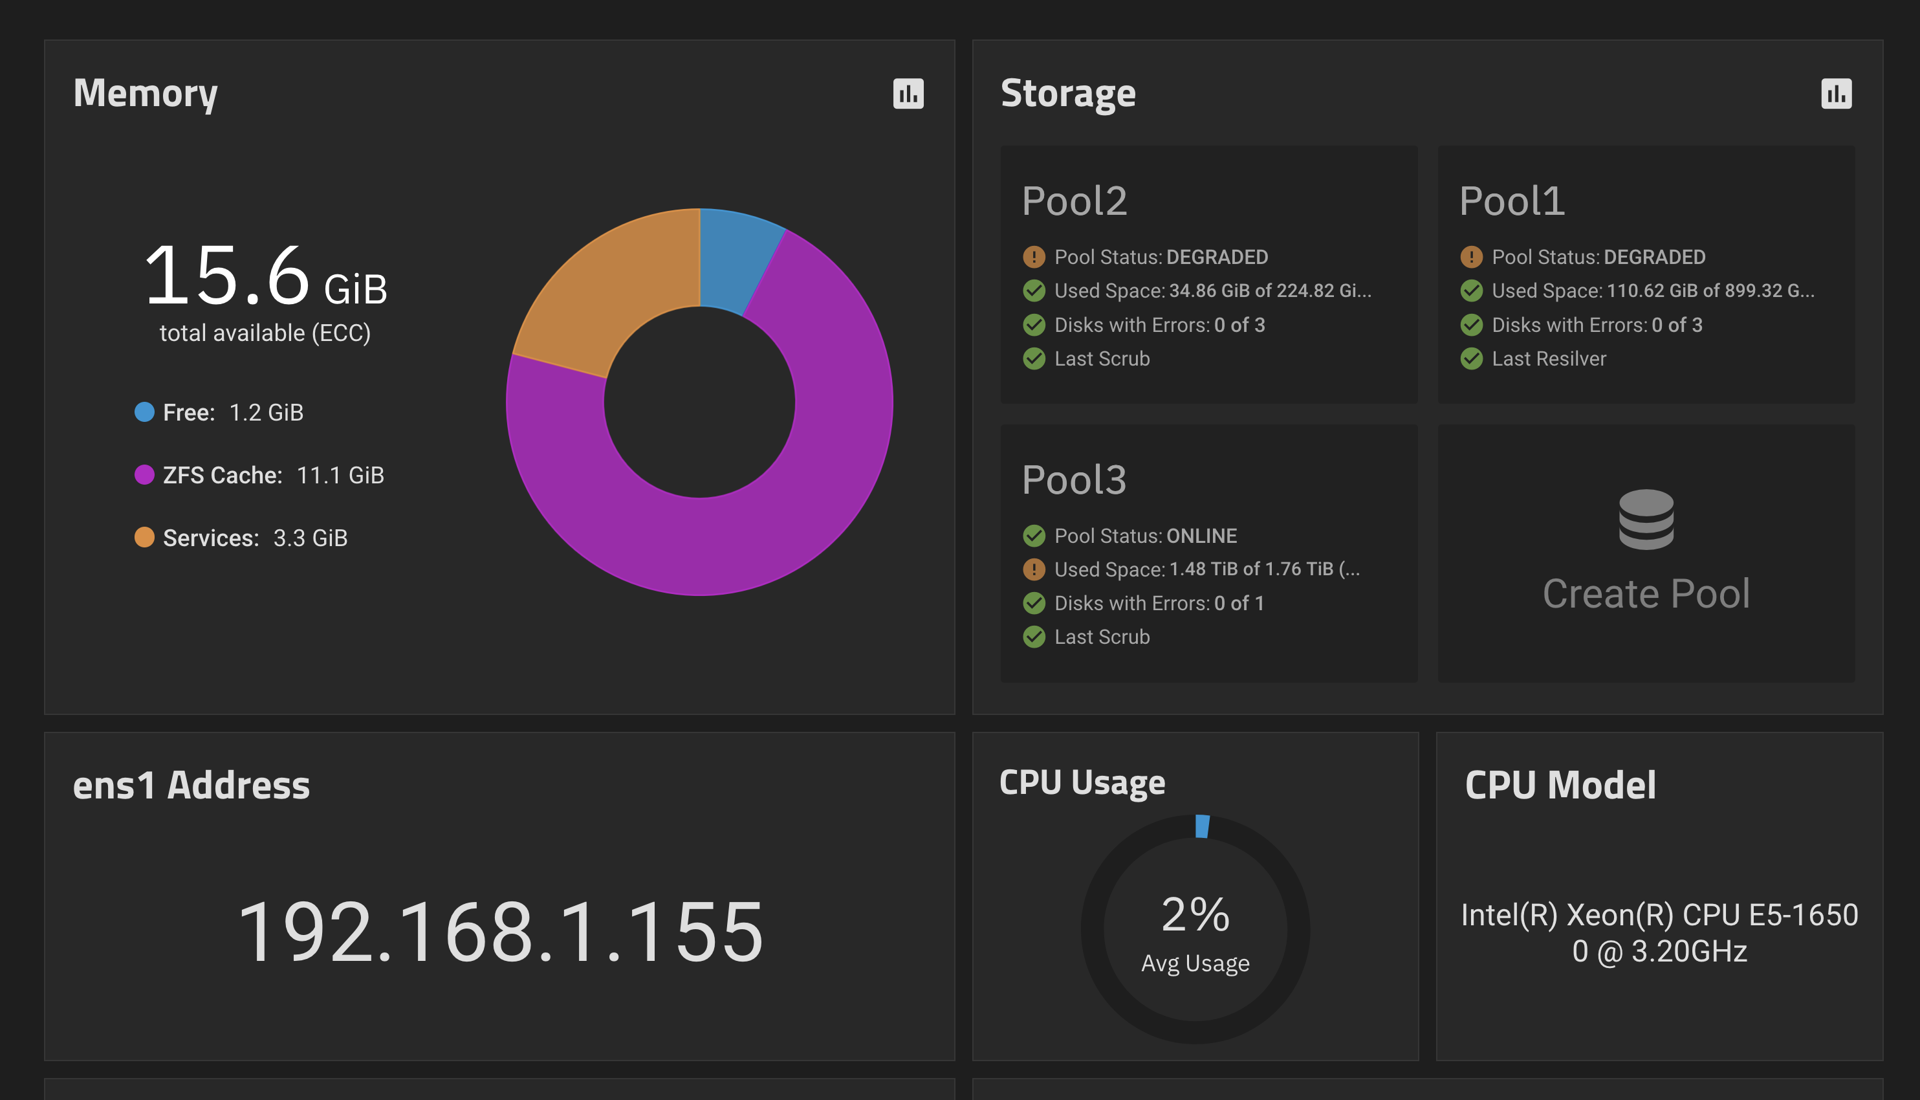Viewport: 1920px width, 1100px height.
Task: Open the Pool1 title
Action: (x=1511, y=201)
